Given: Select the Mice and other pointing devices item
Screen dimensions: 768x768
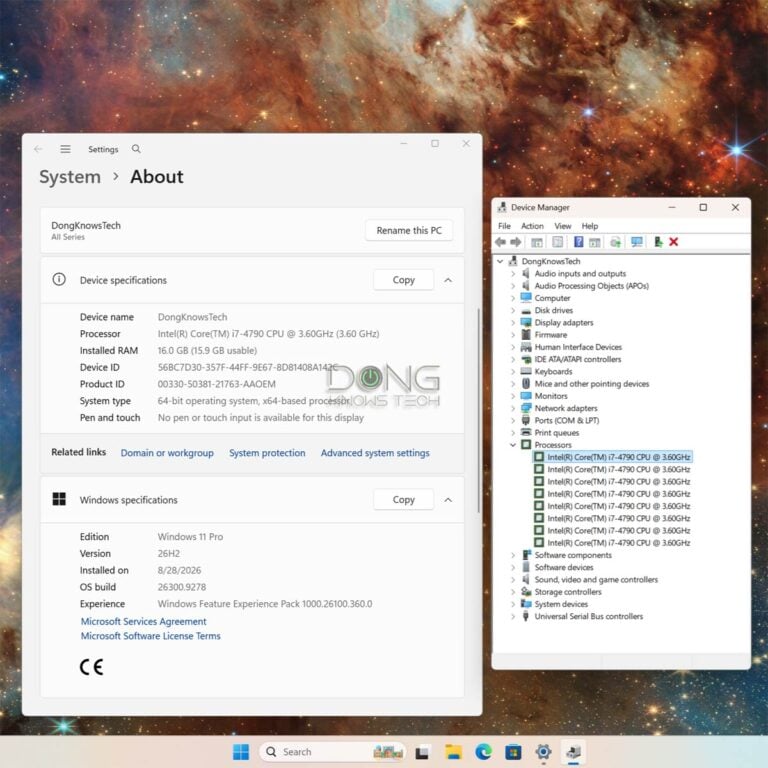Looking at the screenshot, I should click(592, 384).
